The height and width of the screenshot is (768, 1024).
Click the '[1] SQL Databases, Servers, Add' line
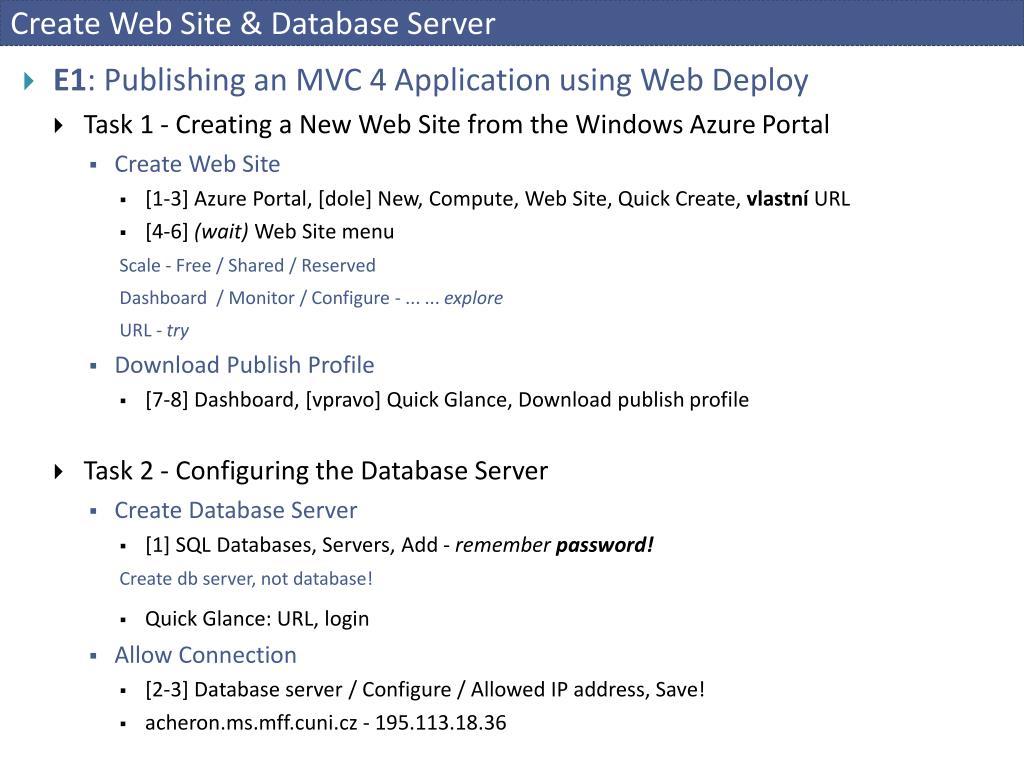[400, 545]
